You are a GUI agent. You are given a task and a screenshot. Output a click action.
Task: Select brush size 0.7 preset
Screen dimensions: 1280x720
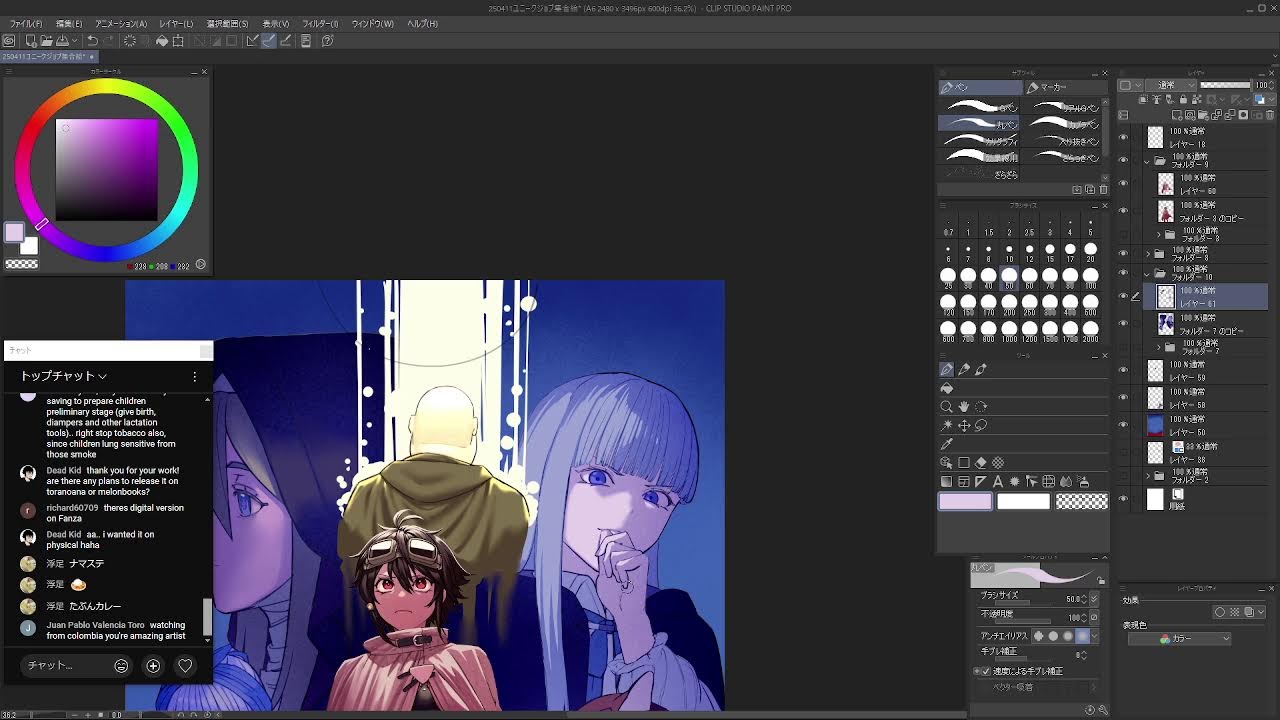(x=948, y=226)
